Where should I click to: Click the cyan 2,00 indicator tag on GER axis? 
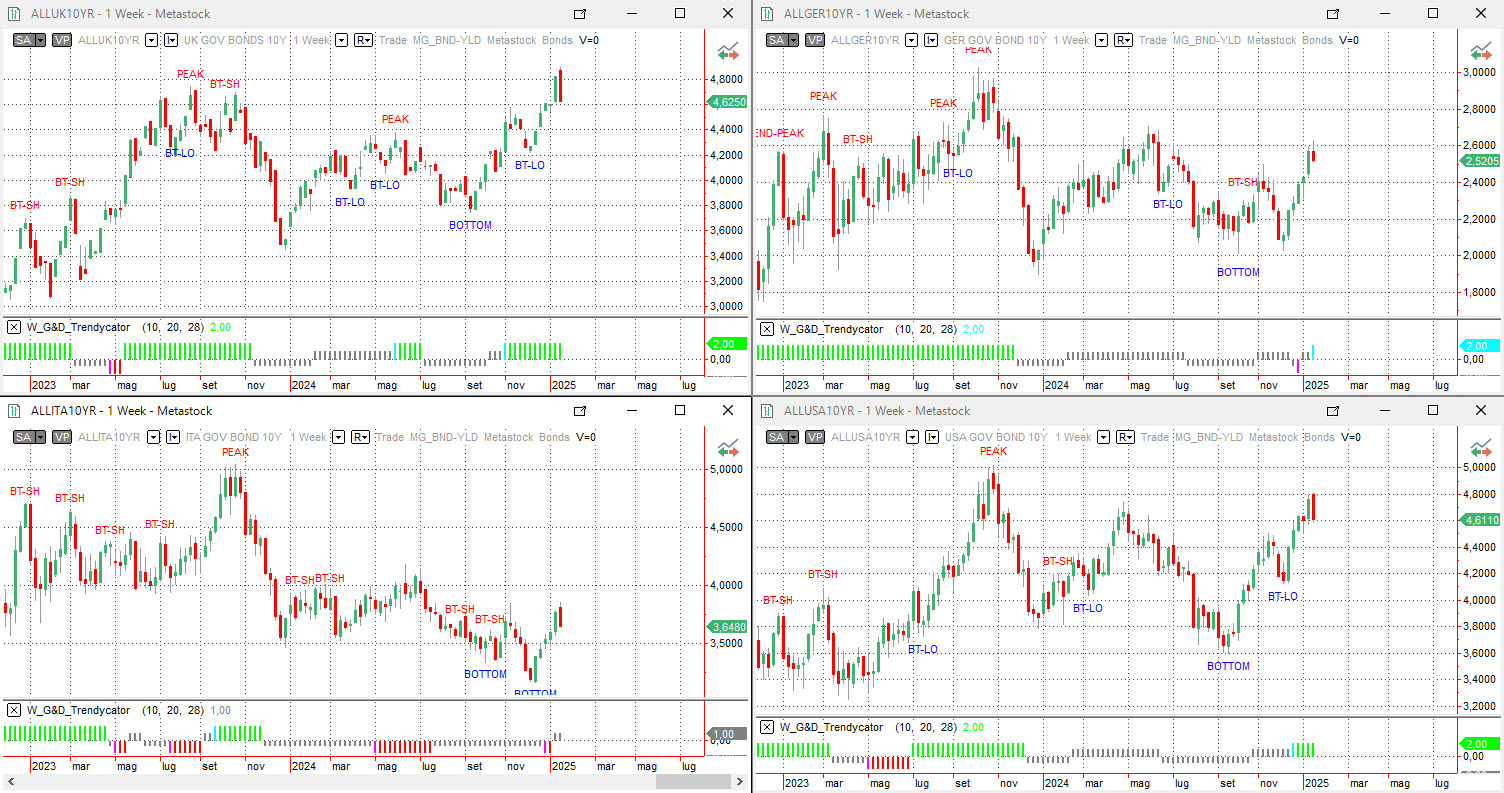pos(1480,346)
